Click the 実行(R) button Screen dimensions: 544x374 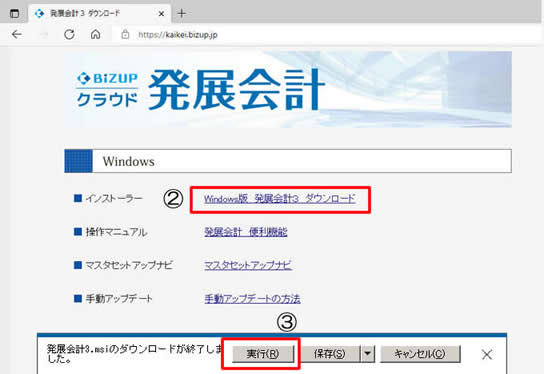click(x=263, y=354)
